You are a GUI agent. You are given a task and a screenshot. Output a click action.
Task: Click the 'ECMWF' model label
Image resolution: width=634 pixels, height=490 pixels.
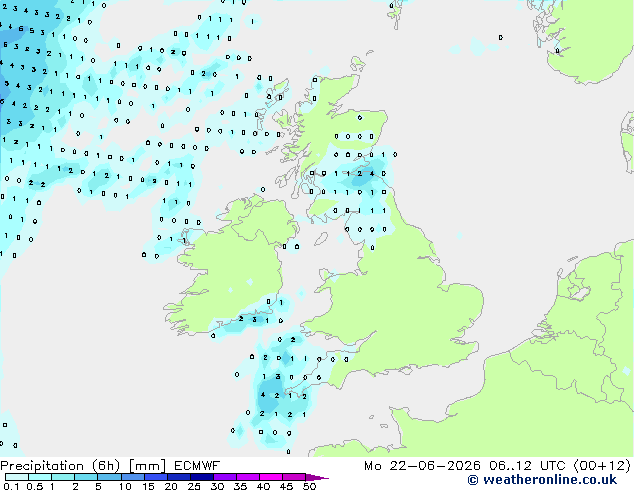(197, 466)
